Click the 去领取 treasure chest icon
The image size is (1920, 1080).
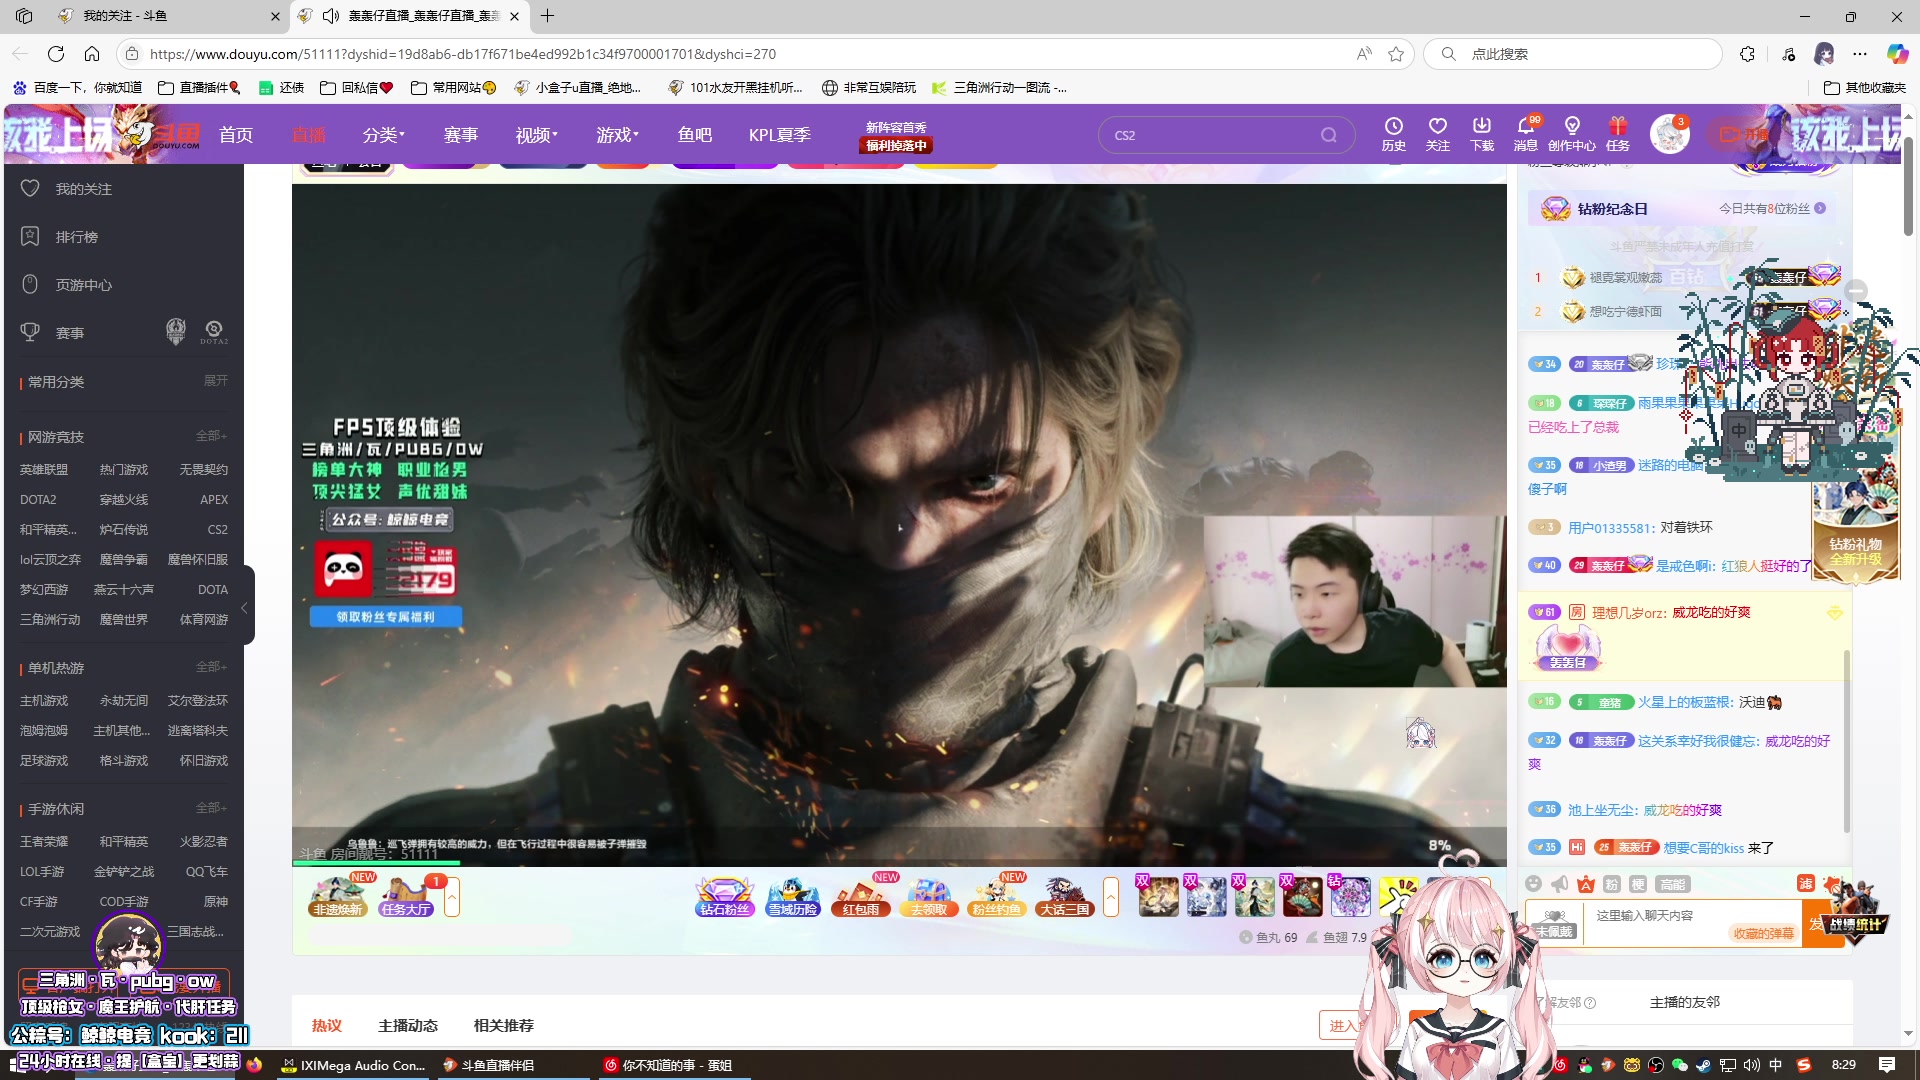(x=929, y=897)
